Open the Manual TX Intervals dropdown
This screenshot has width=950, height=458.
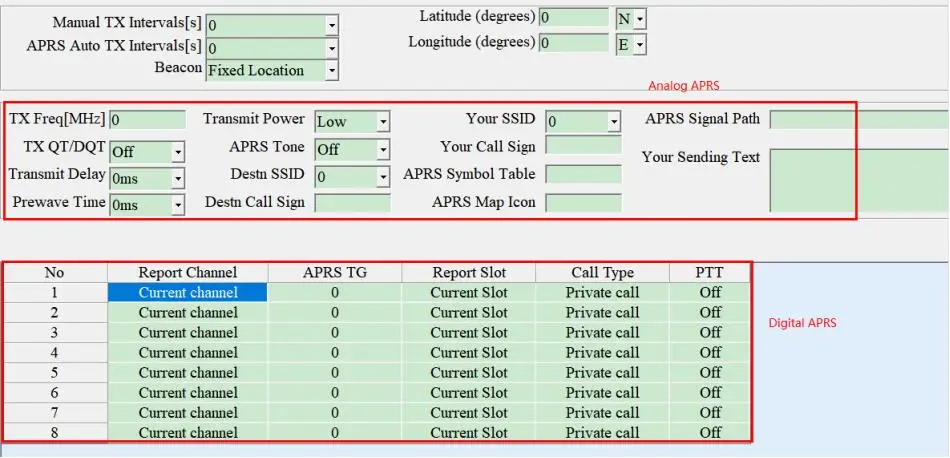click(331, 26)
